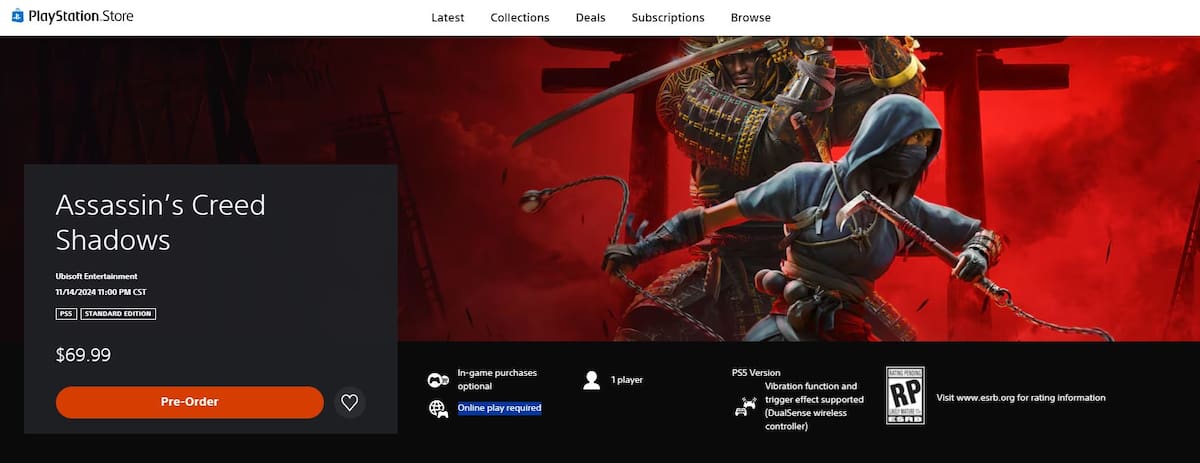This screenshot has height=463, width=1200.
Task: Click the PS5 platform tag
Action: [x=66, y=314]
